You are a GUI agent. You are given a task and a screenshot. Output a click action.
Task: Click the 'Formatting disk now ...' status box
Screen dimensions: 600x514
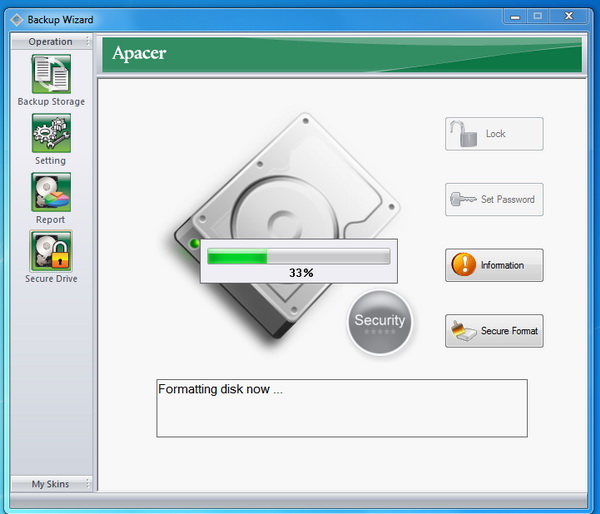click(x=342, y=408)
